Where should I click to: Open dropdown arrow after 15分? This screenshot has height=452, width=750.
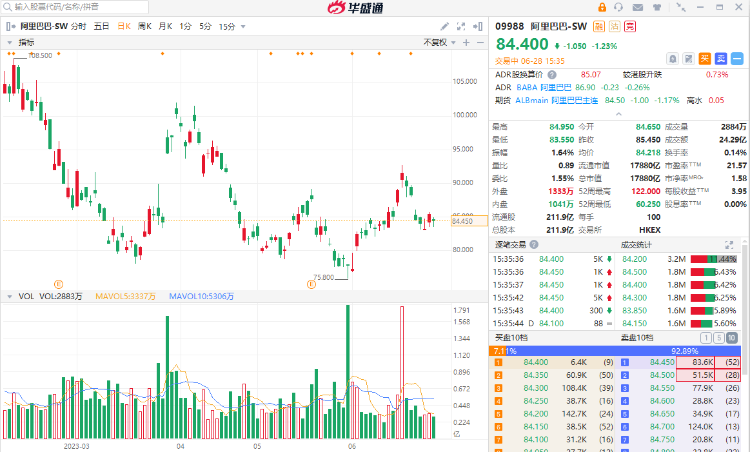[x=243, y=26]
